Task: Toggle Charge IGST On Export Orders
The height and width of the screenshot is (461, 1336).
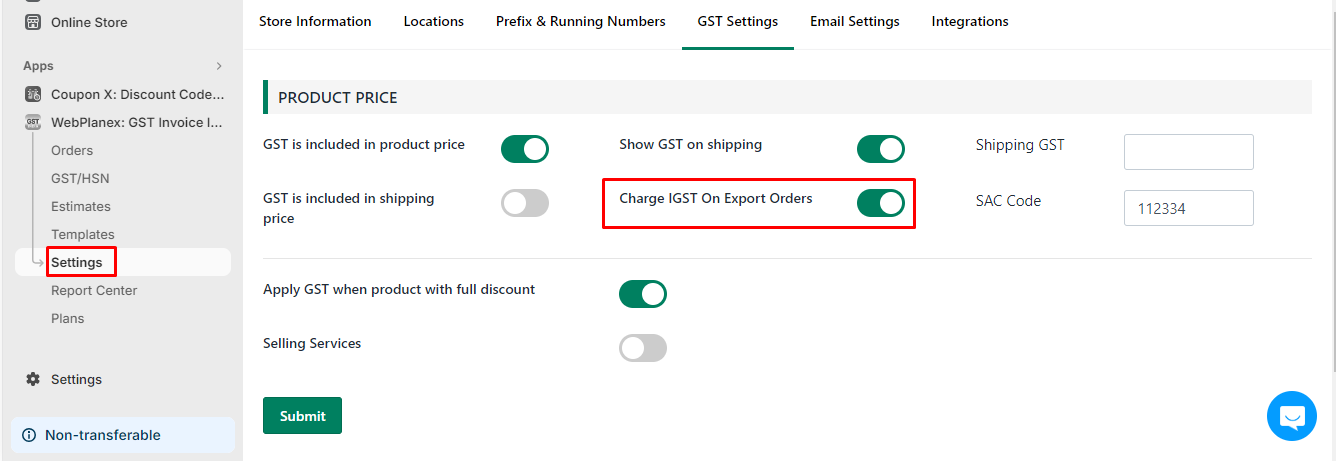Action: (x=881, y=203)
